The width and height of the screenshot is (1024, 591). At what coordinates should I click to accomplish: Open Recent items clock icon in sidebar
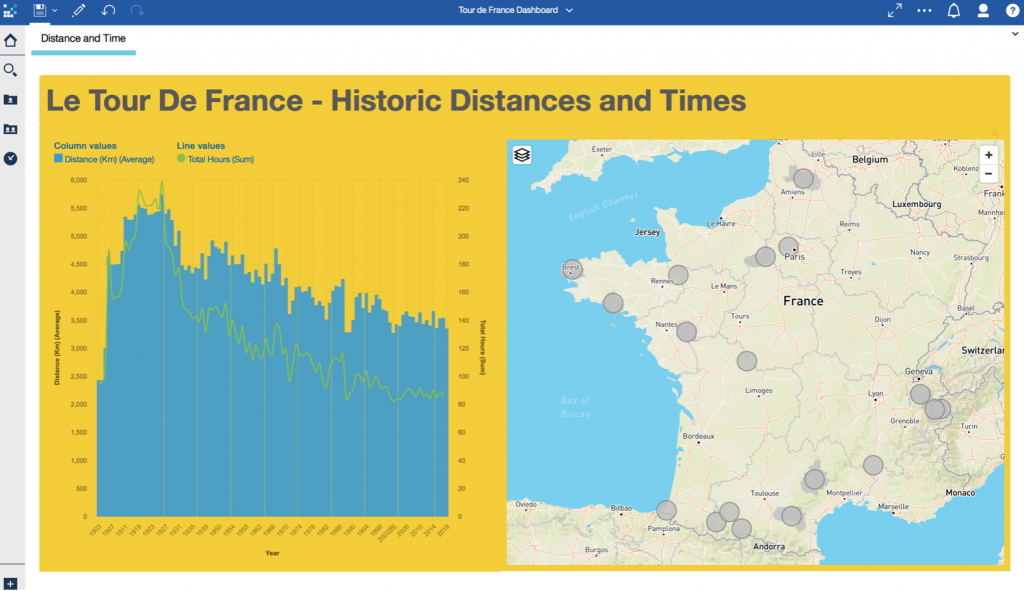[10, 159]
